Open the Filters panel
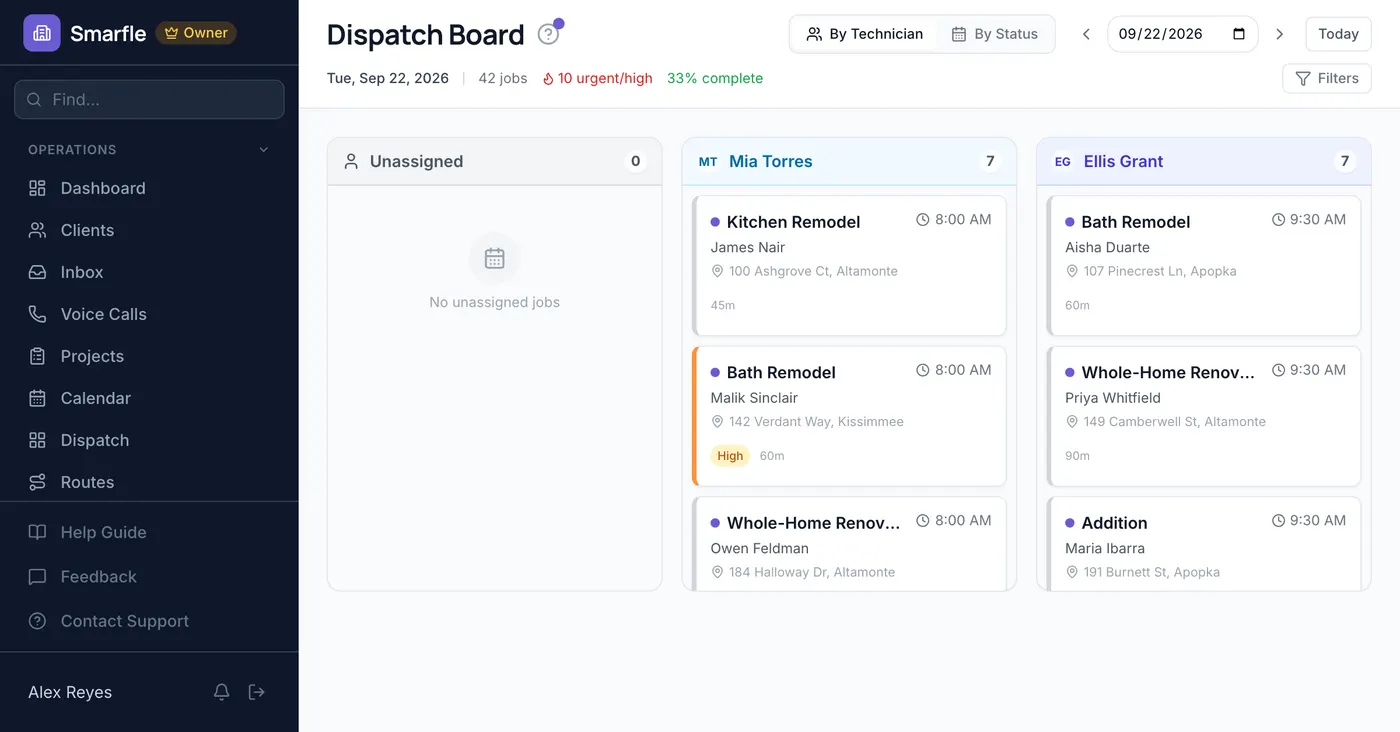This screenshot has height=732, width=1400. [x=1327, y=78]
